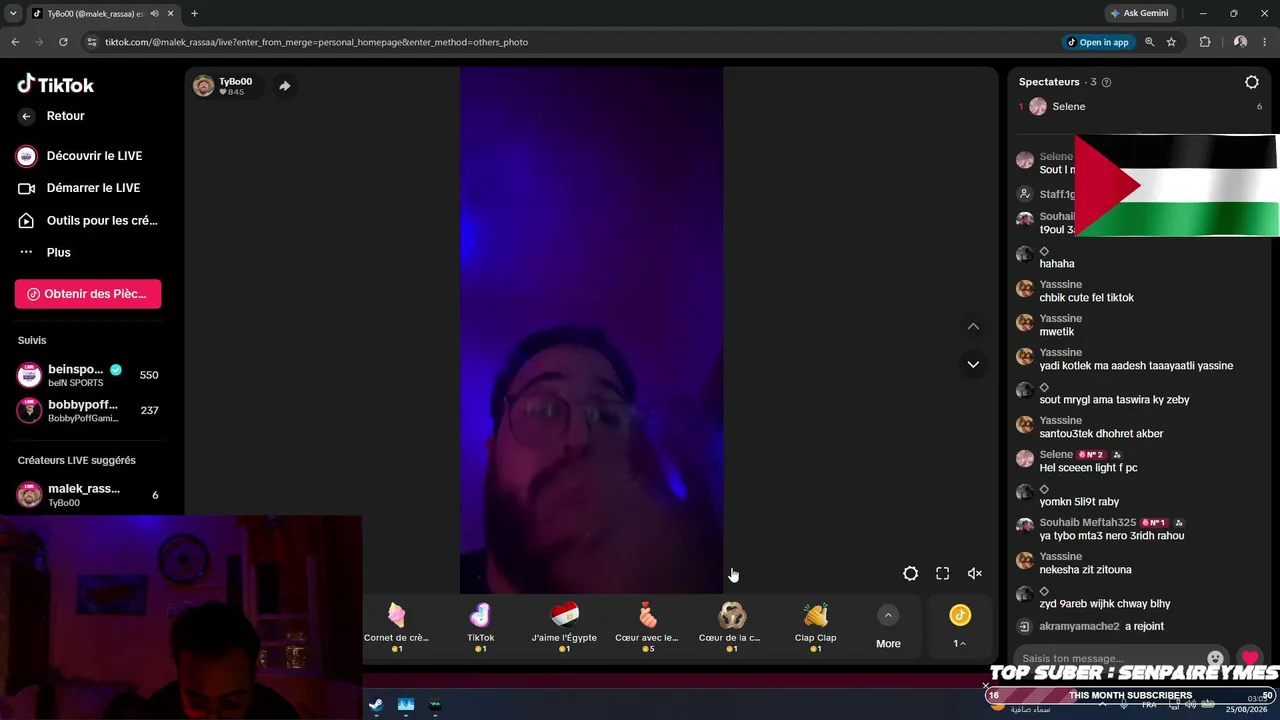Send the Clap Clap gift

[x=815, y=627]
